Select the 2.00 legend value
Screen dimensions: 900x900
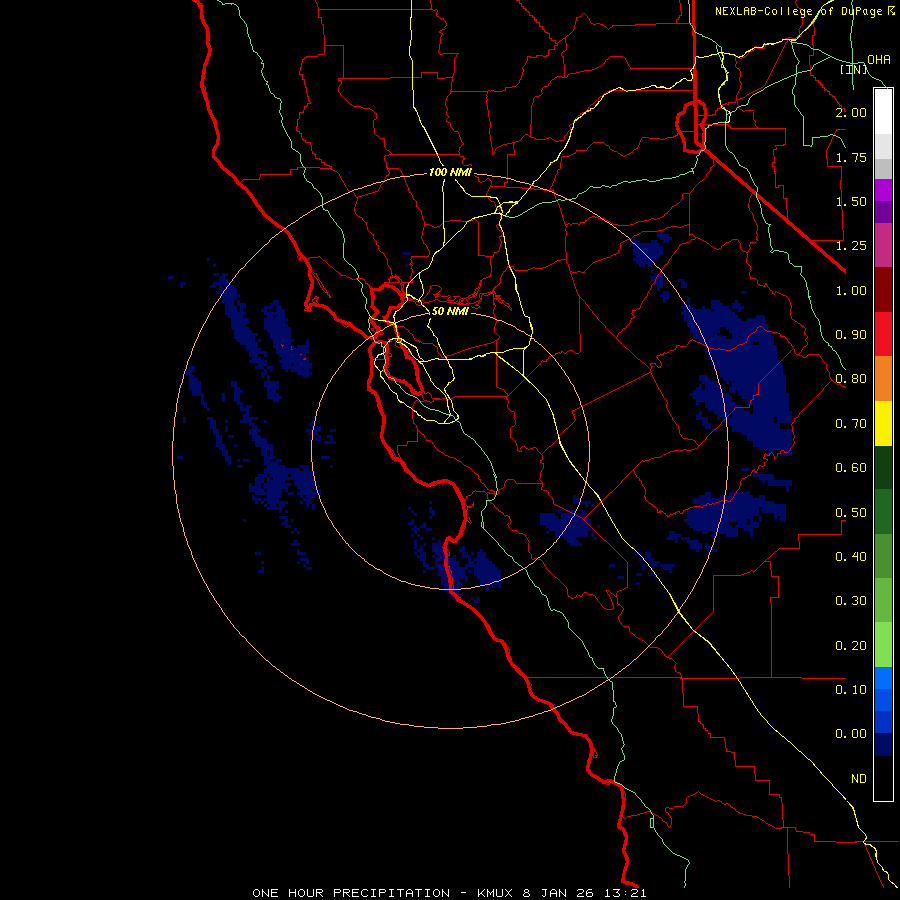point(851,112)
